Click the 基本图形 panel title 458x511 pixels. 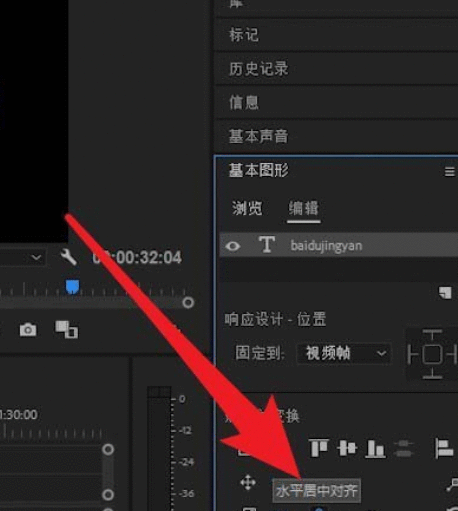[x=259, y=170]
